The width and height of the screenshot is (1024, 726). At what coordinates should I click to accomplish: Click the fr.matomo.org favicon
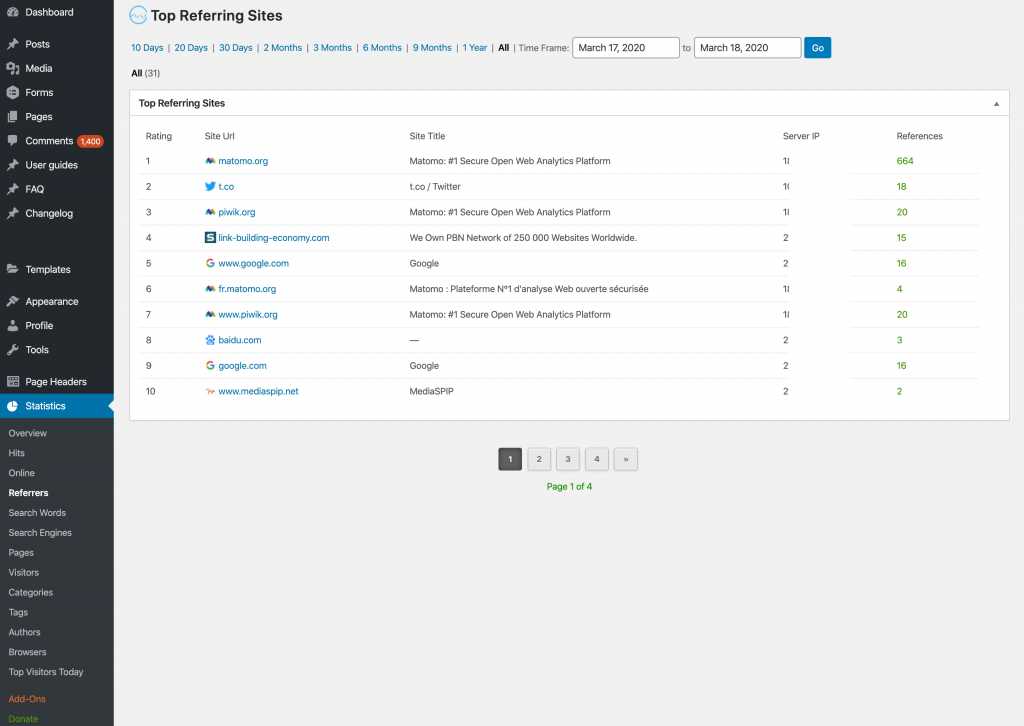point(210,289)
